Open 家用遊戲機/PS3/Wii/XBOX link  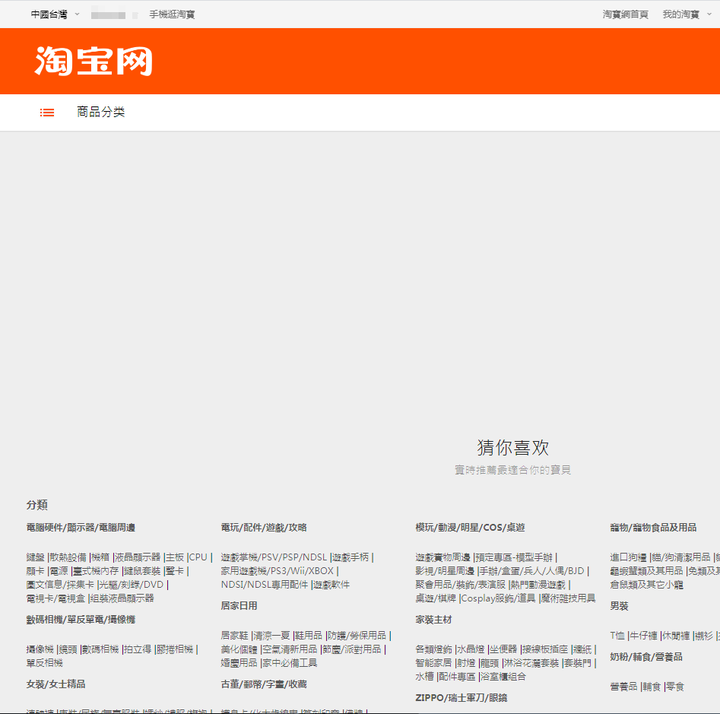277,571
